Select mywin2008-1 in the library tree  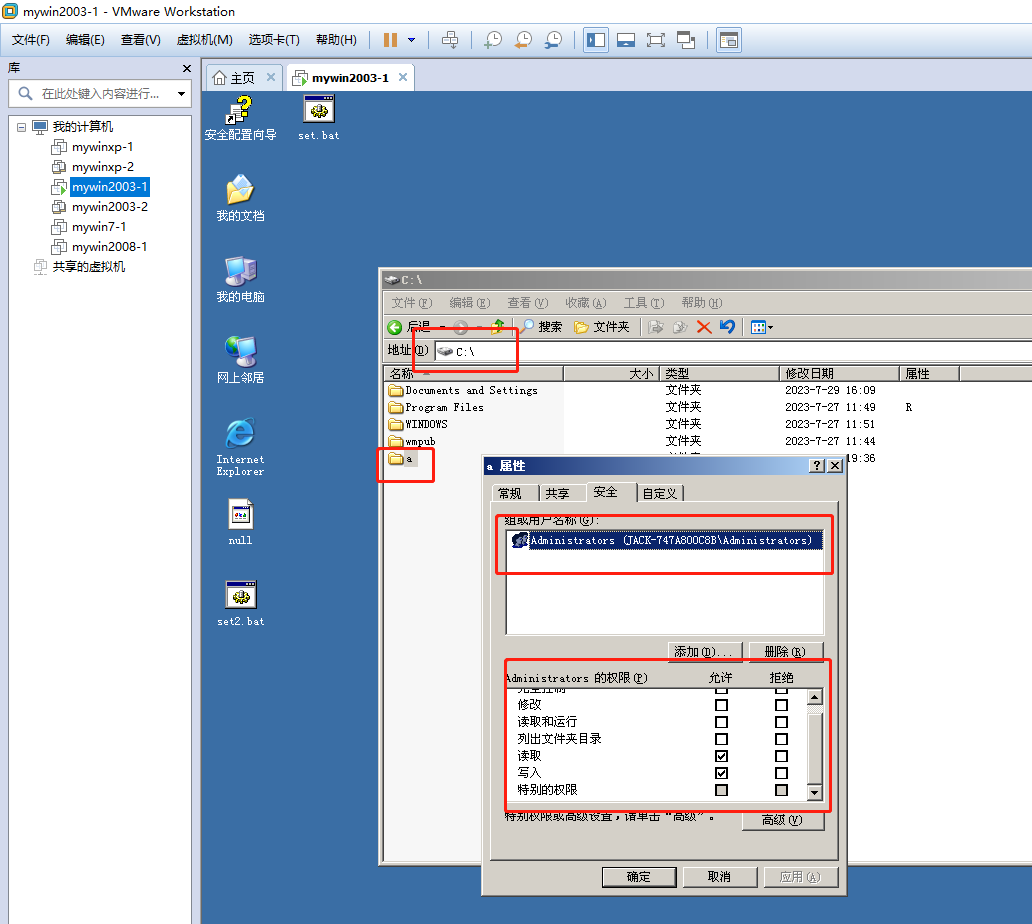point(109,247)
